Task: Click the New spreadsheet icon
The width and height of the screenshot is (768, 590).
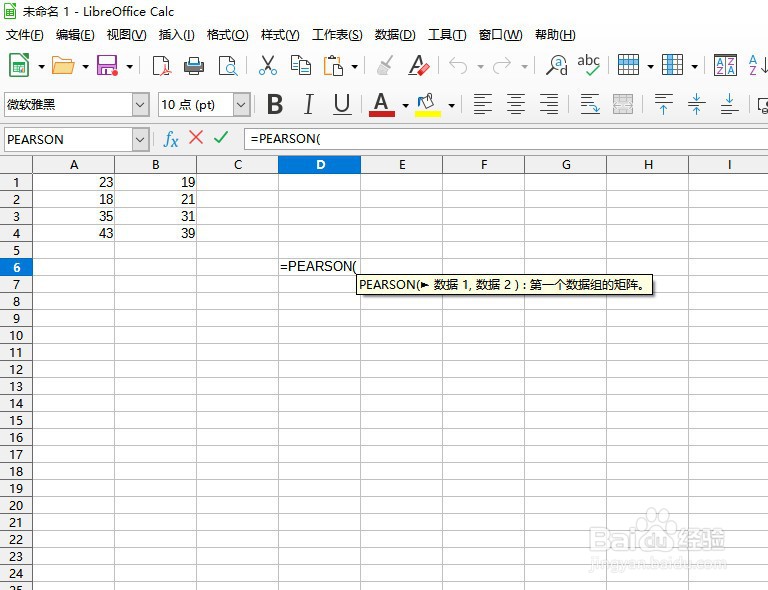Action: [x=20, y=65]
